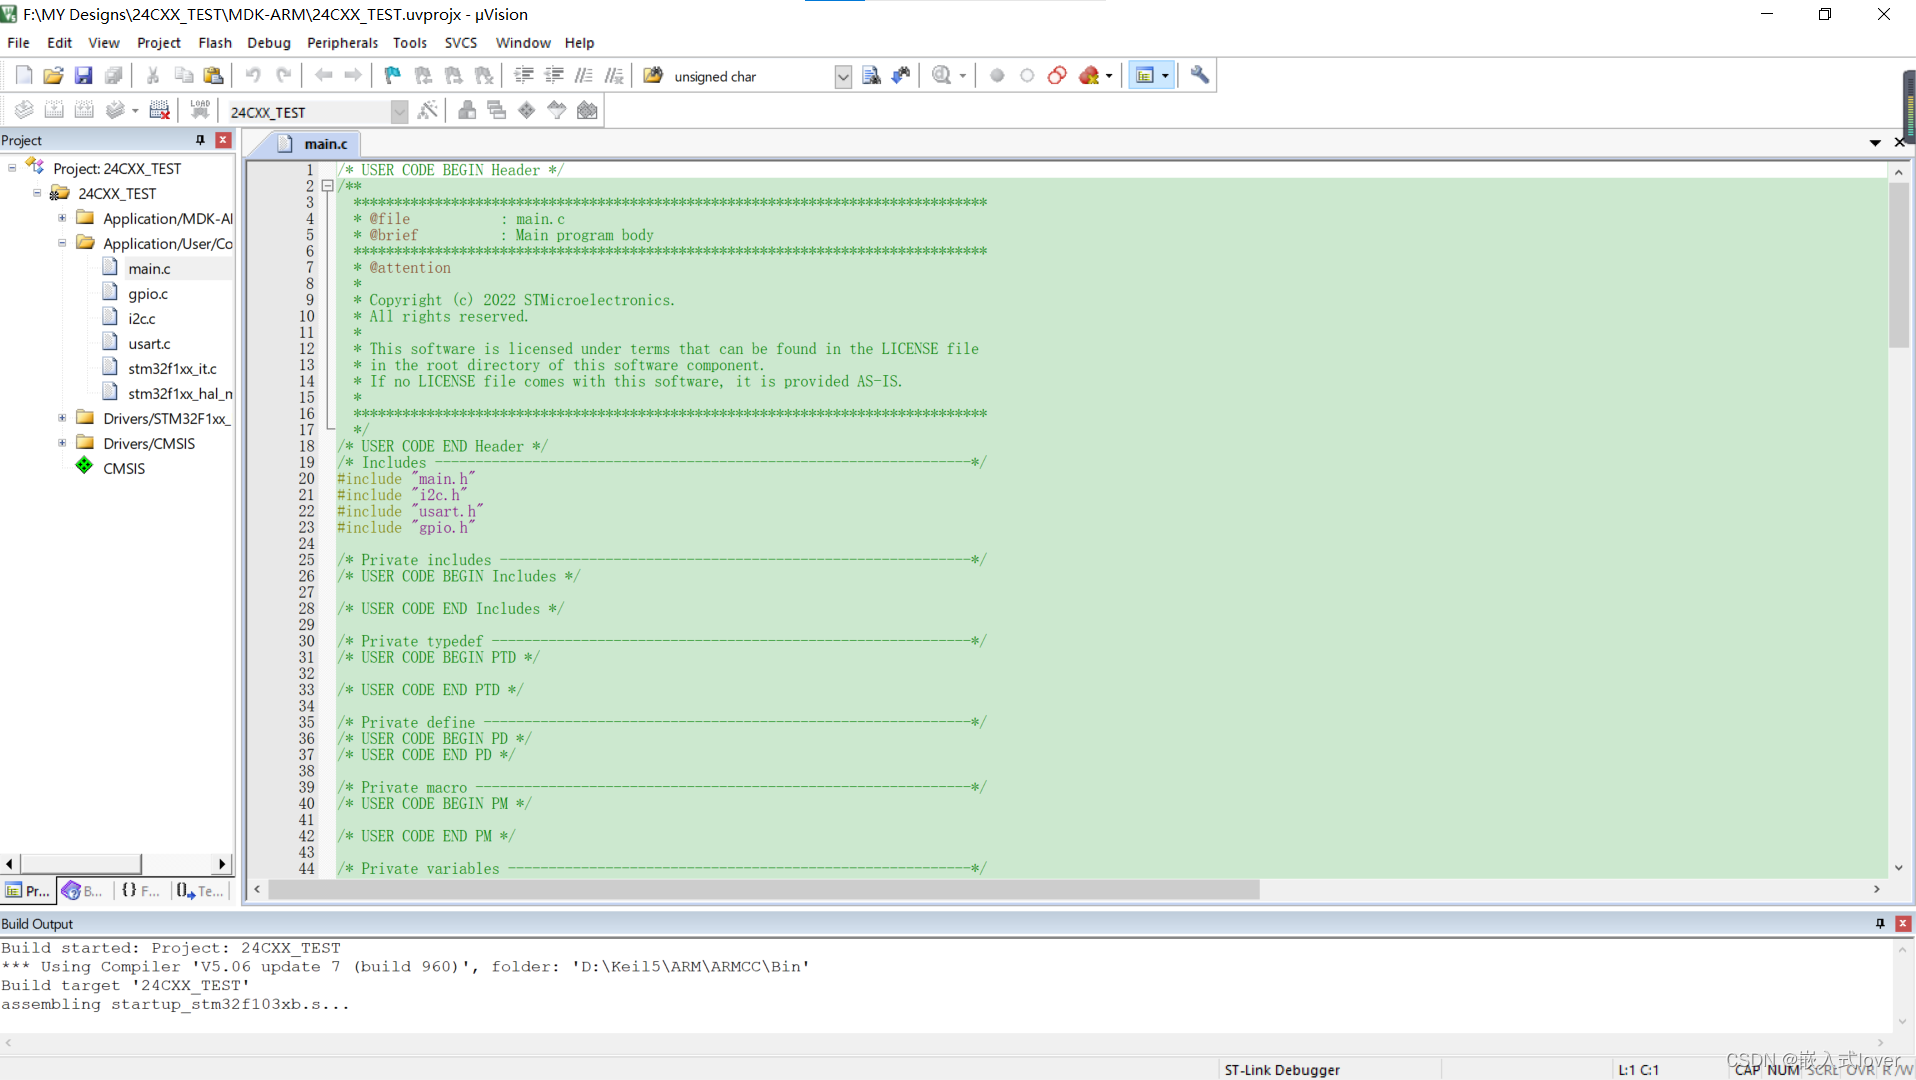Open the 24CXX_TEST target selection dropdown
Screen dimensions: 1916x1080
[399, 112]
